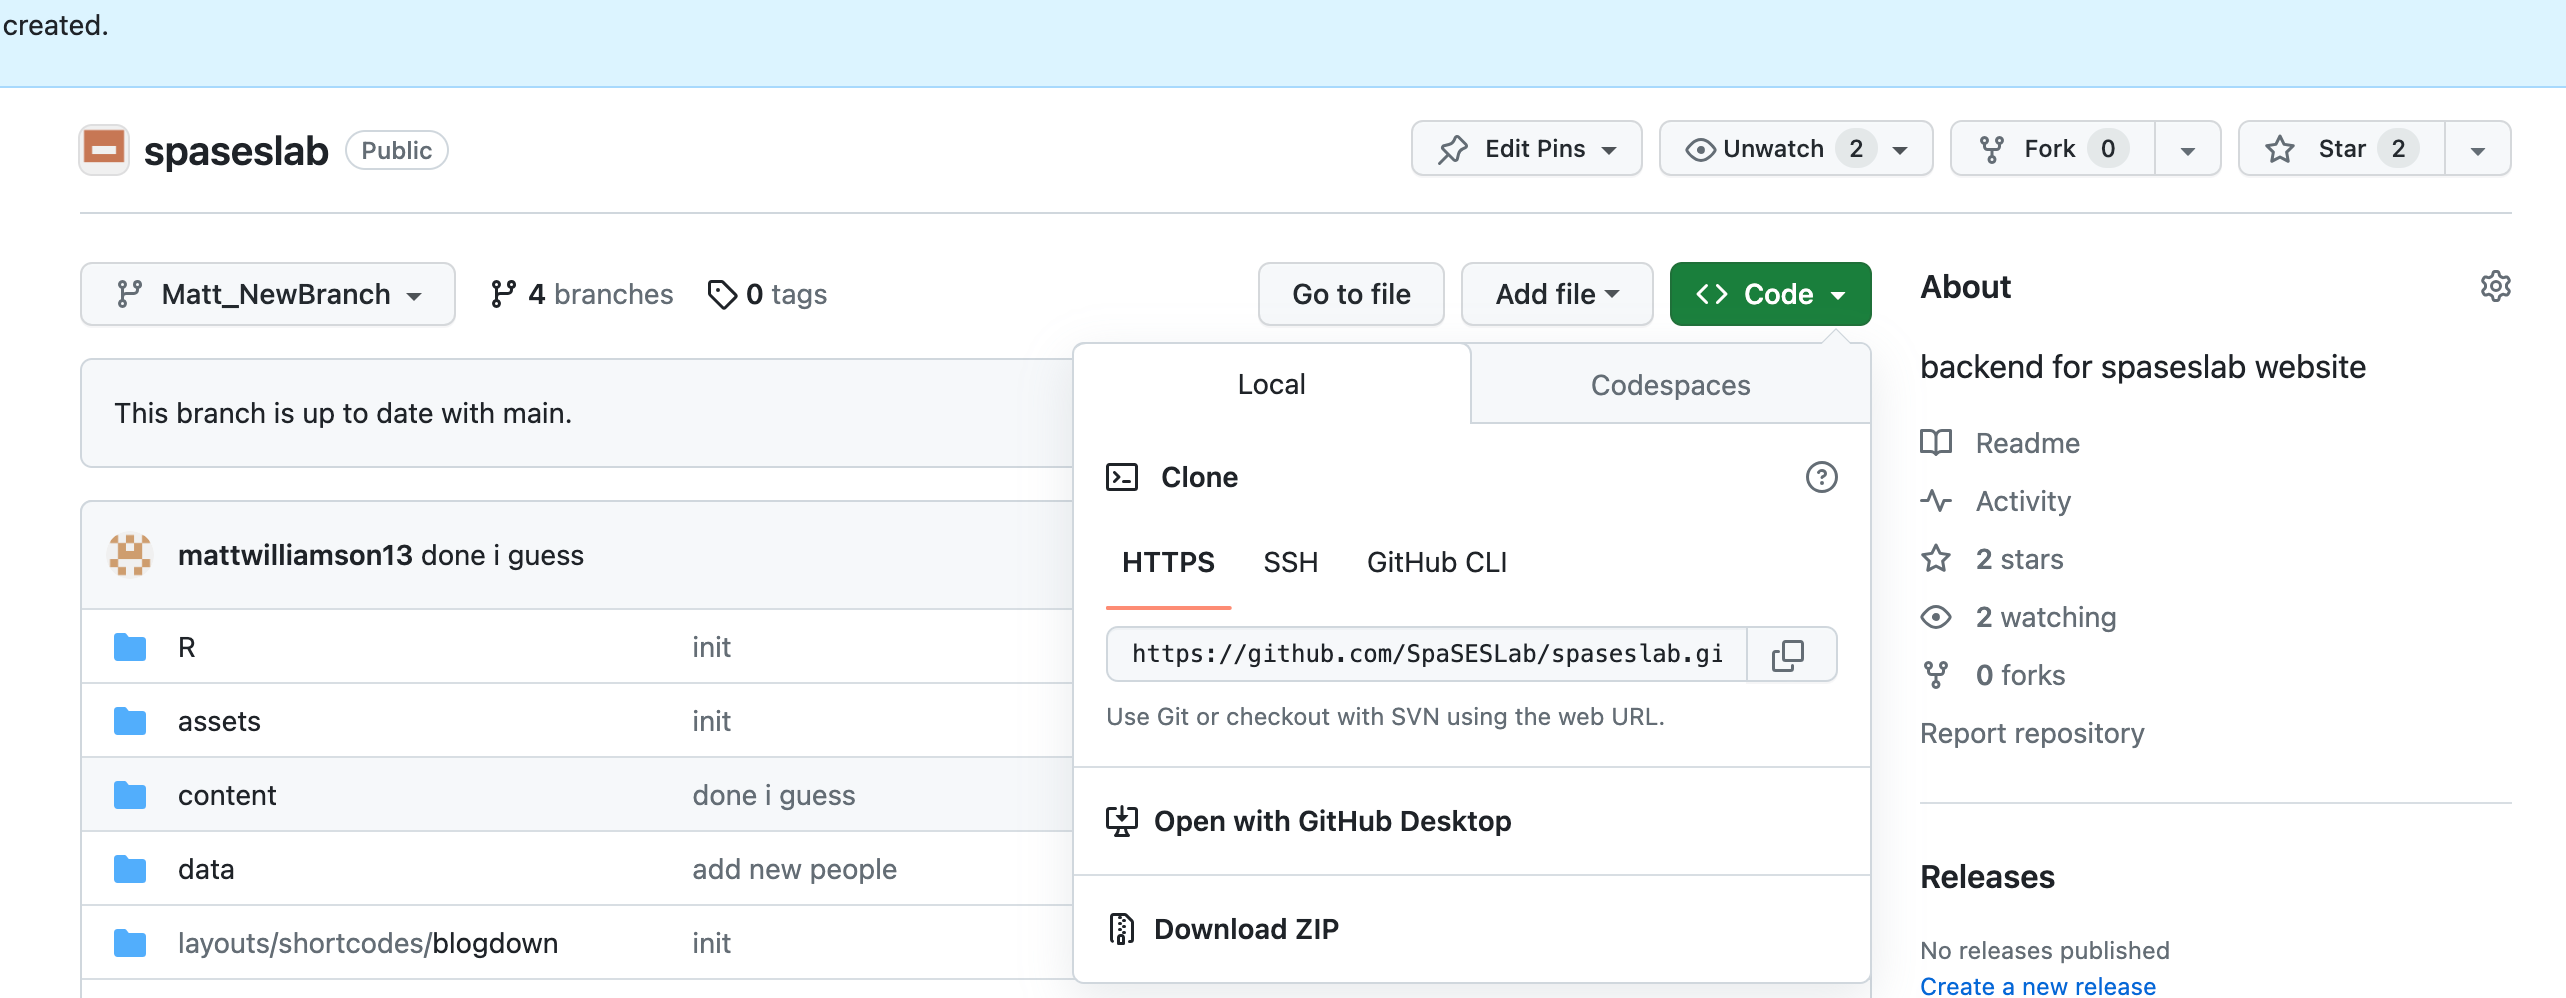Image resolution: width=2566 pixels, height=998 pixels.
Task: Click the folder icon beside data
Action: click(130, 869)
